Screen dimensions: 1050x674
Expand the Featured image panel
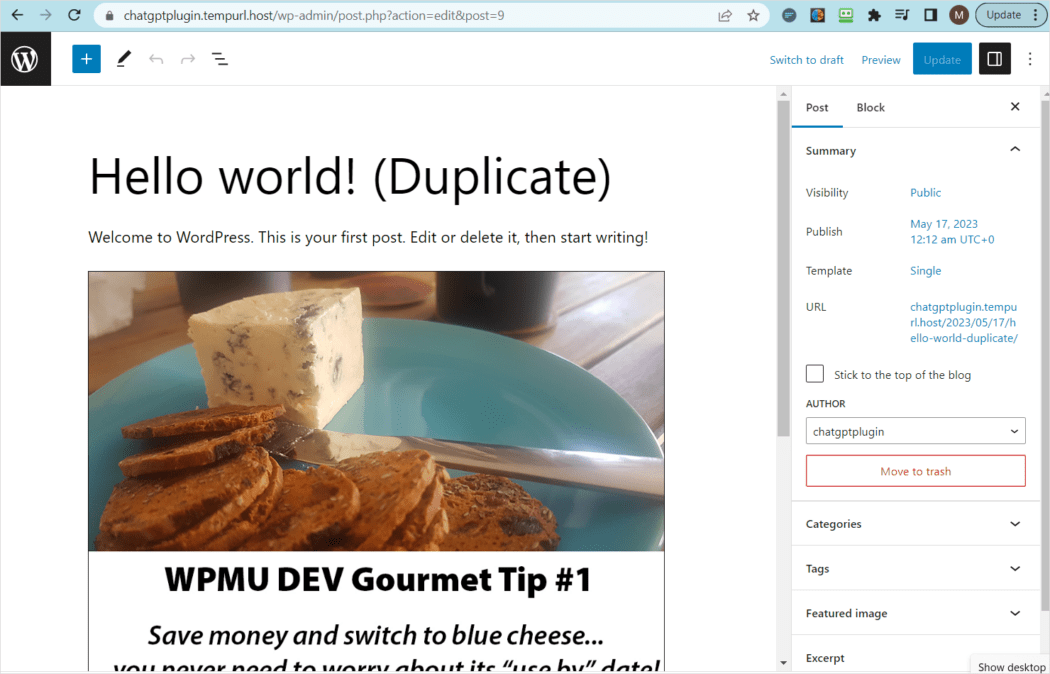tap(915, 613)
